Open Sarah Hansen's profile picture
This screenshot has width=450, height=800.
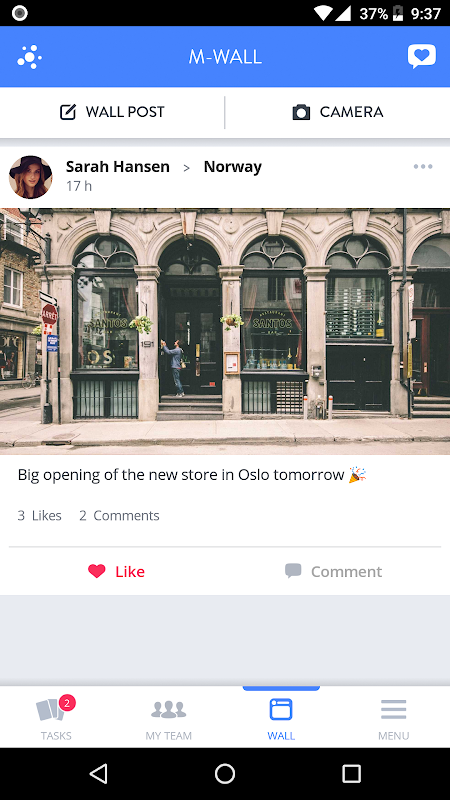[x=31, y=177]
